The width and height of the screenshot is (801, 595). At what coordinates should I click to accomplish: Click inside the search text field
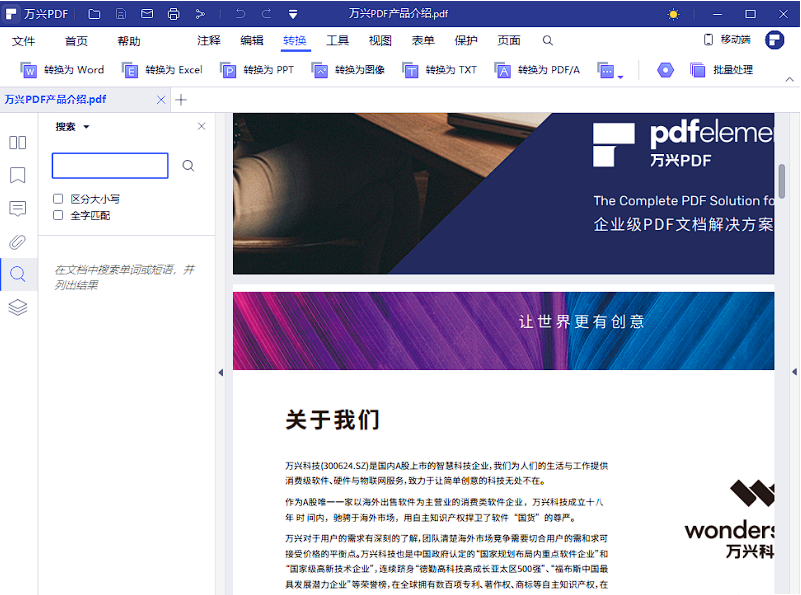pos(109,166)
